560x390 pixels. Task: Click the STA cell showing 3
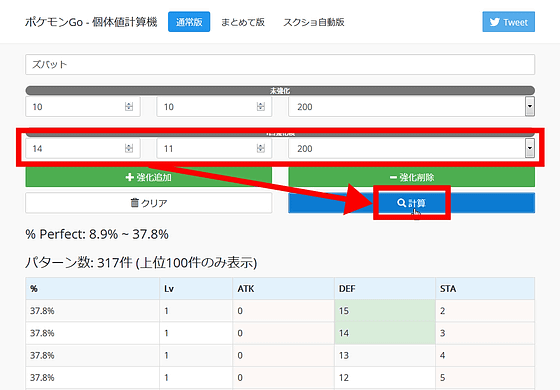point(485,333)
